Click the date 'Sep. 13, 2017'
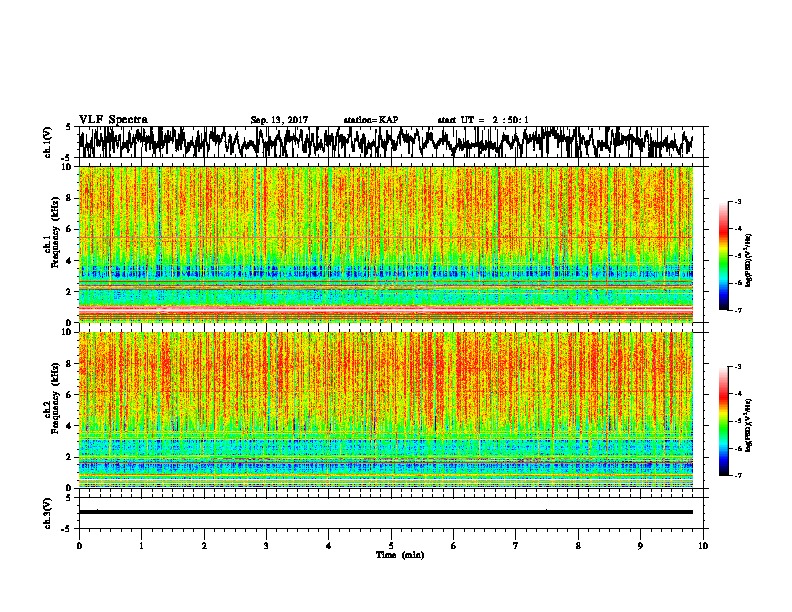The height and width of the screenshot is (612, 792). click(279, 120)
